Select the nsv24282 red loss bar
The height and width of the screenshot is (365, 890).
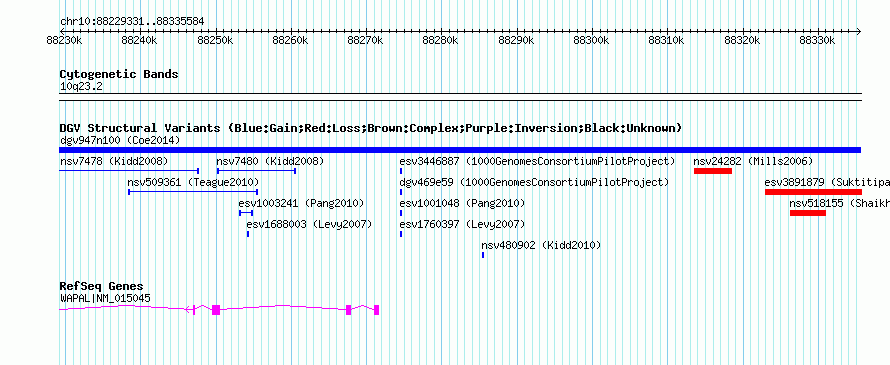point(713,171)
